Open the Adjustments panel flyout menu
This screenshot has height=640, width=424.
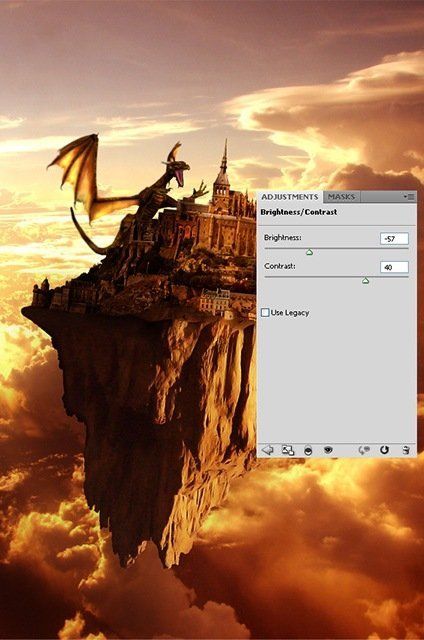tap(409, 197)
